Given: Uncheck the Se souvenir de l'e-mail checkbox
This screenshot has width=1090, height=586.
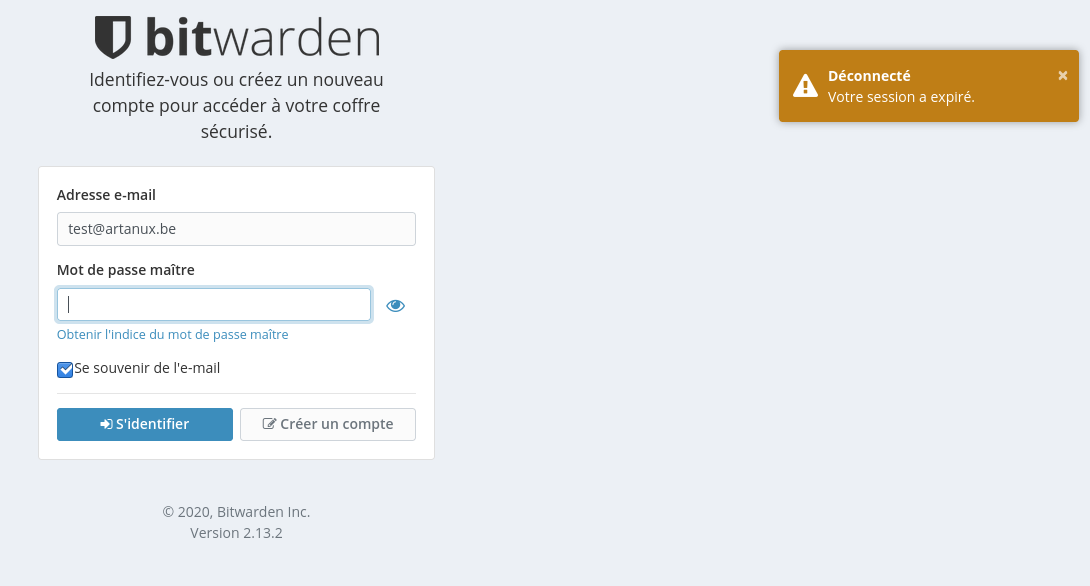Looking at the screenshot, I should (x=65, y=369).
